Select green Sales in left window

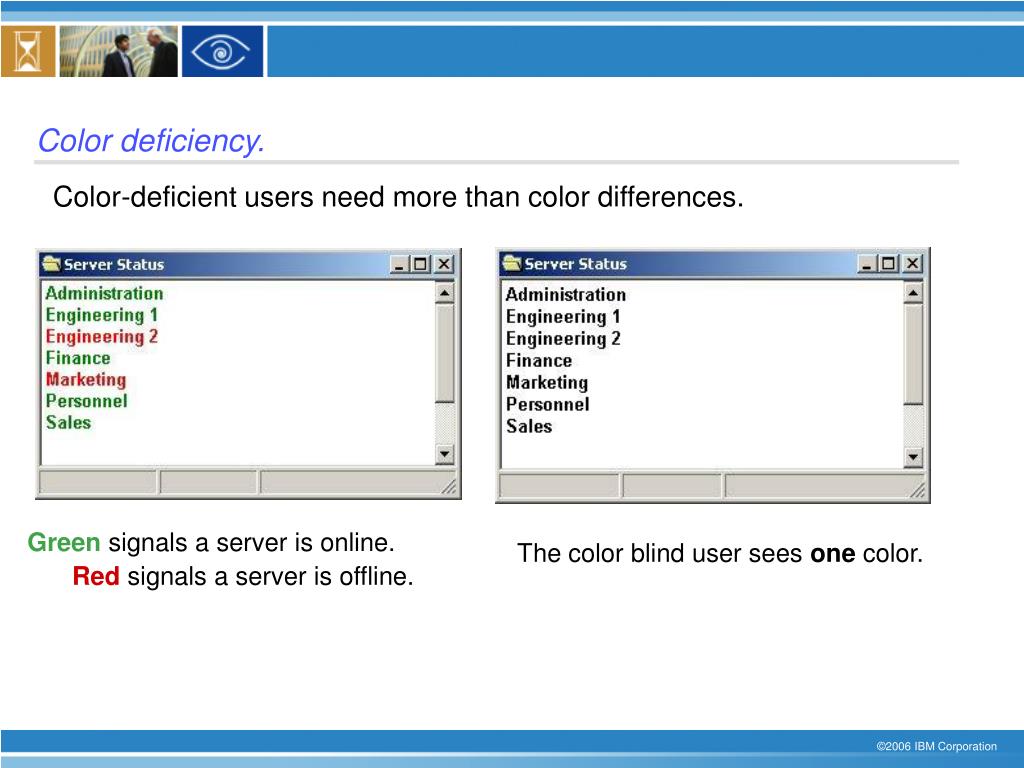tap(68, 423)
